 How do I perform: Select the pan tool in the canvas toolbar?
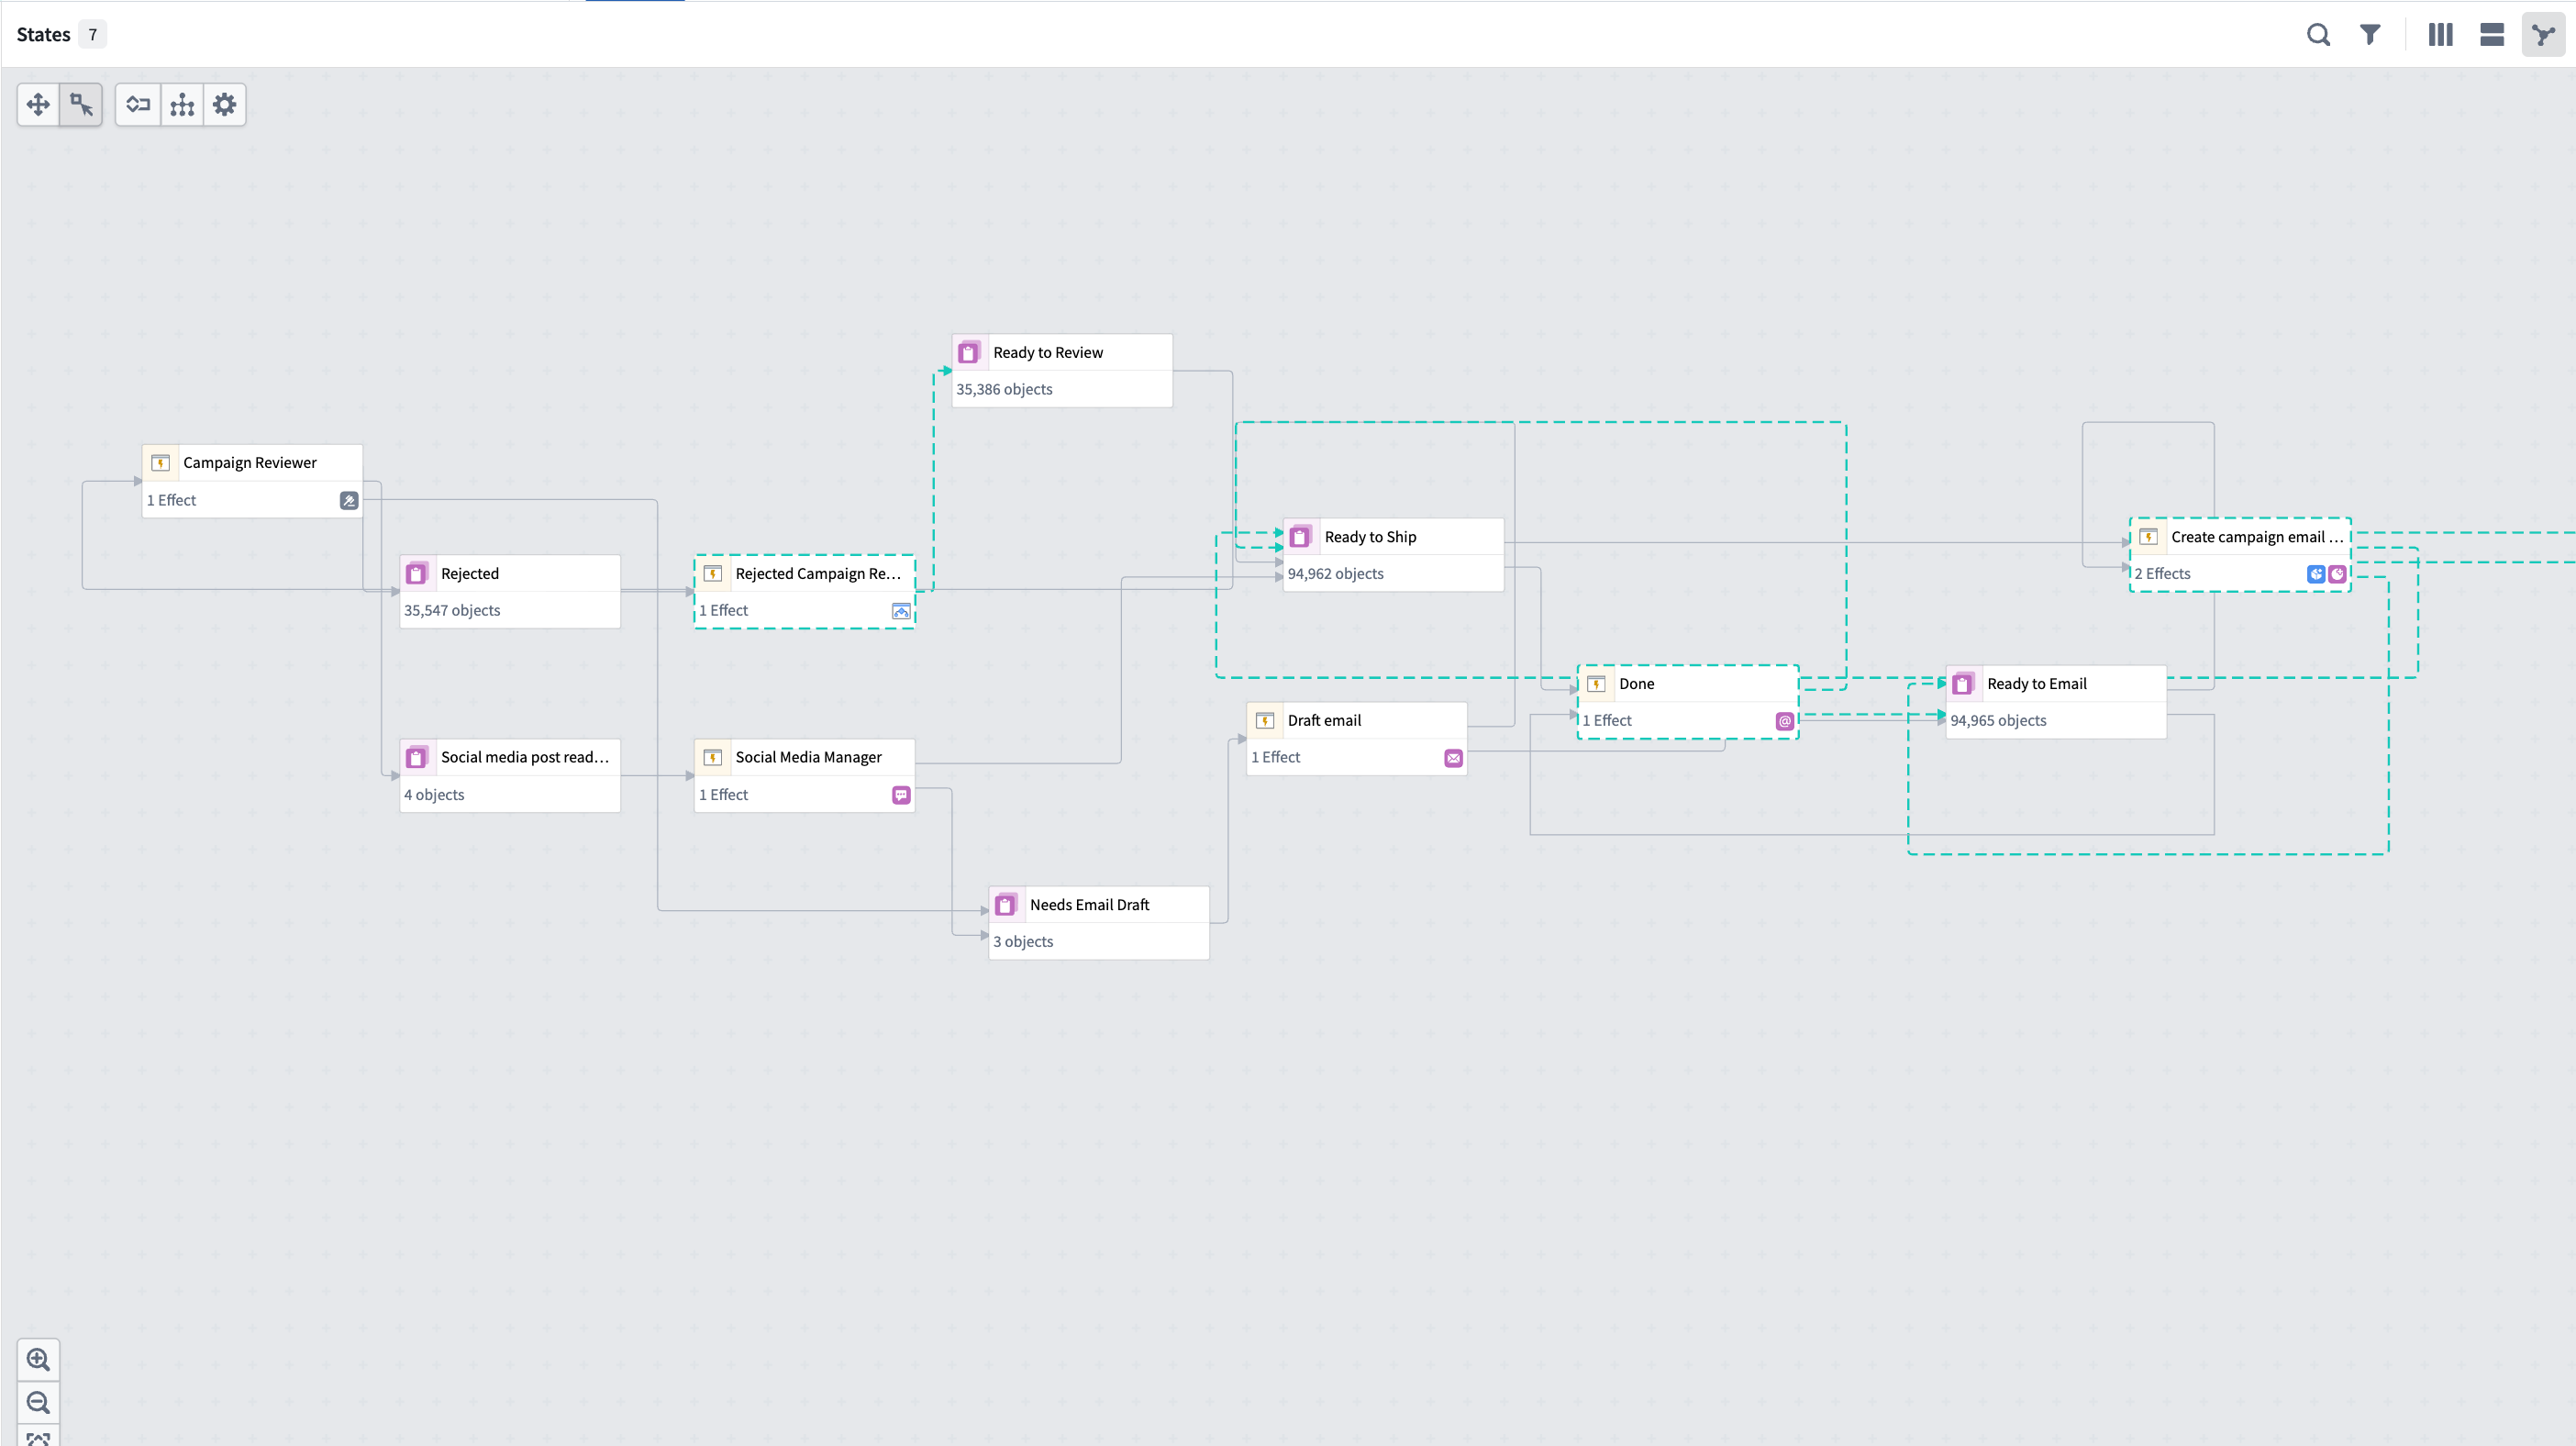coord(38,104)
